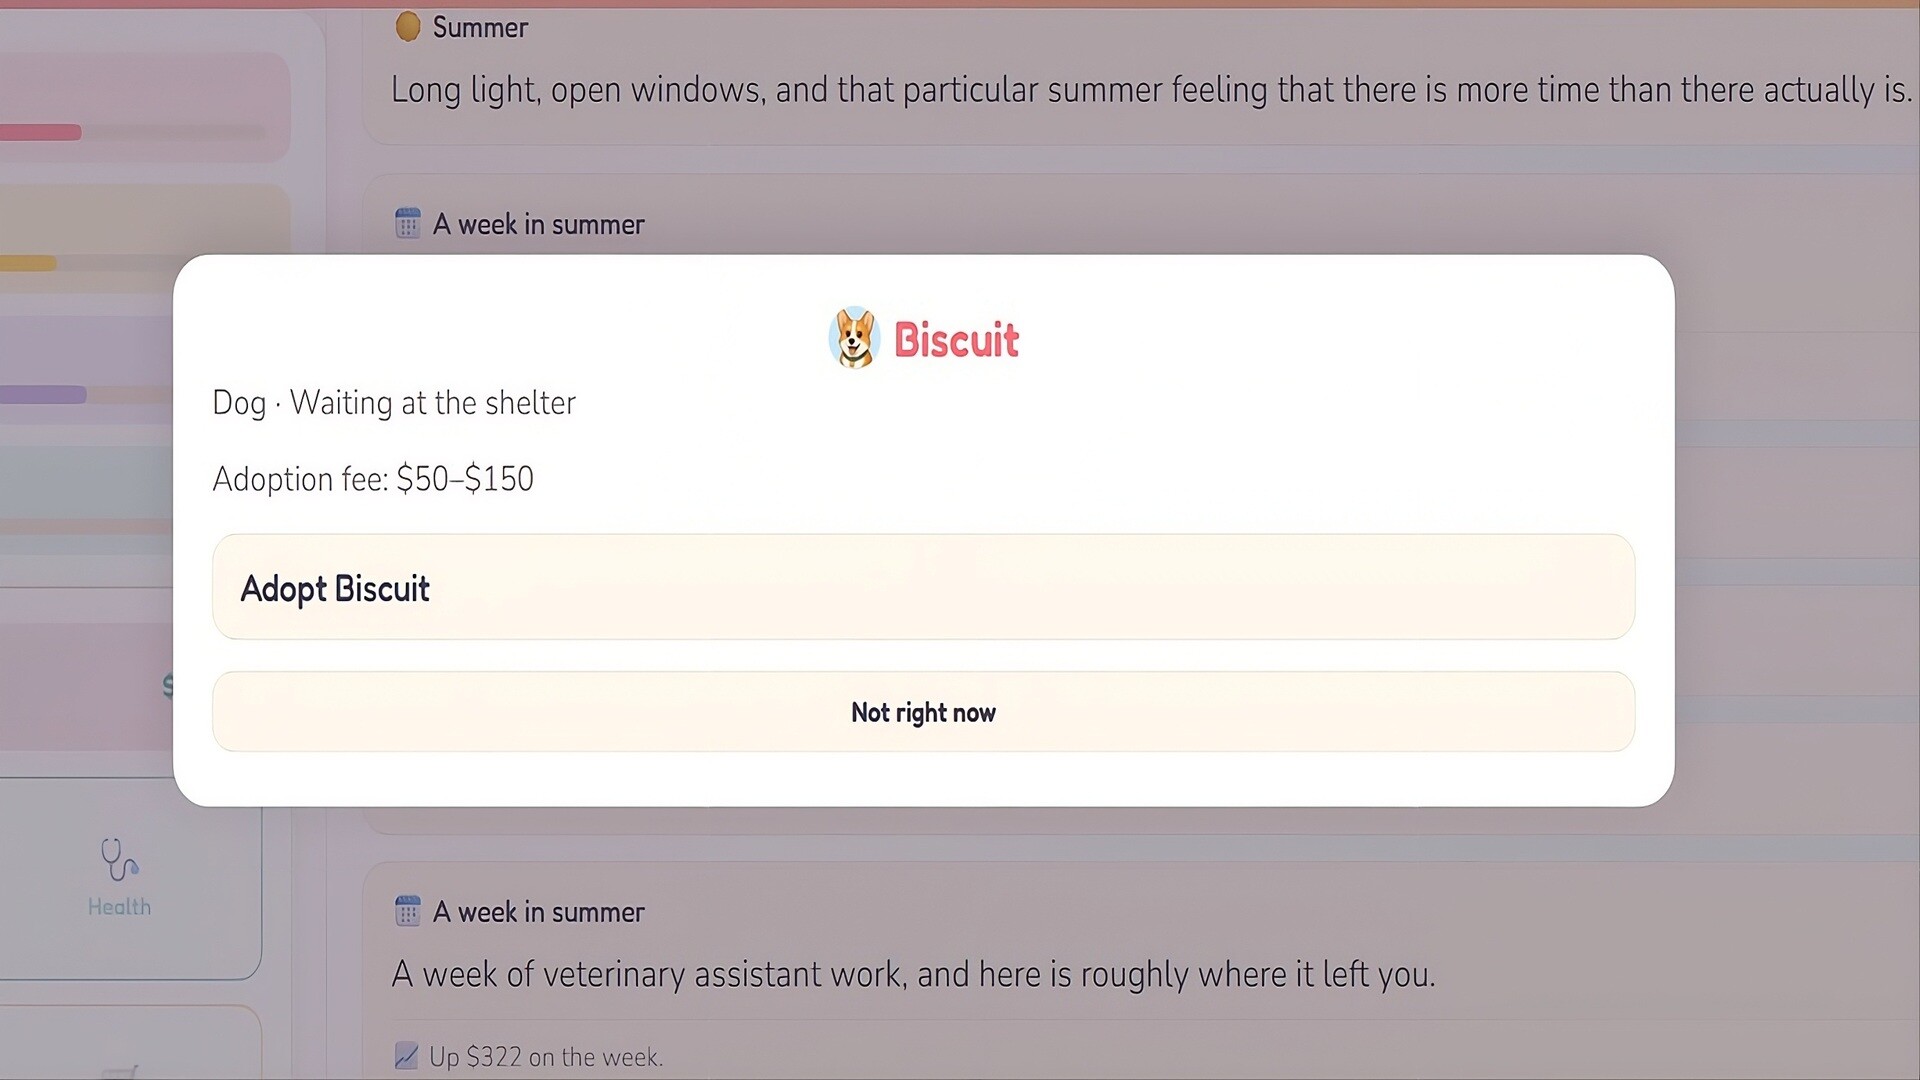Open the Summer season heading

480,27
